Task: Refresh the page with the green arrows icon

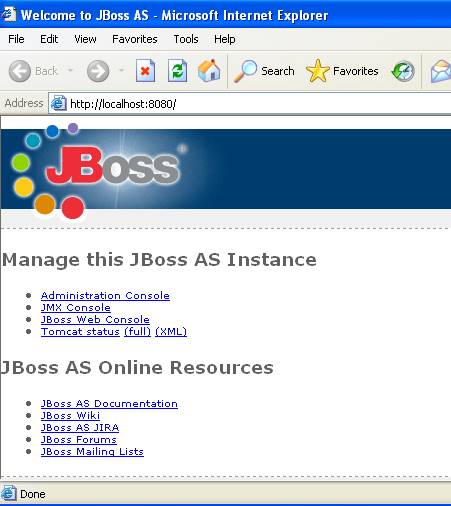Action: [x=177, y=71]
